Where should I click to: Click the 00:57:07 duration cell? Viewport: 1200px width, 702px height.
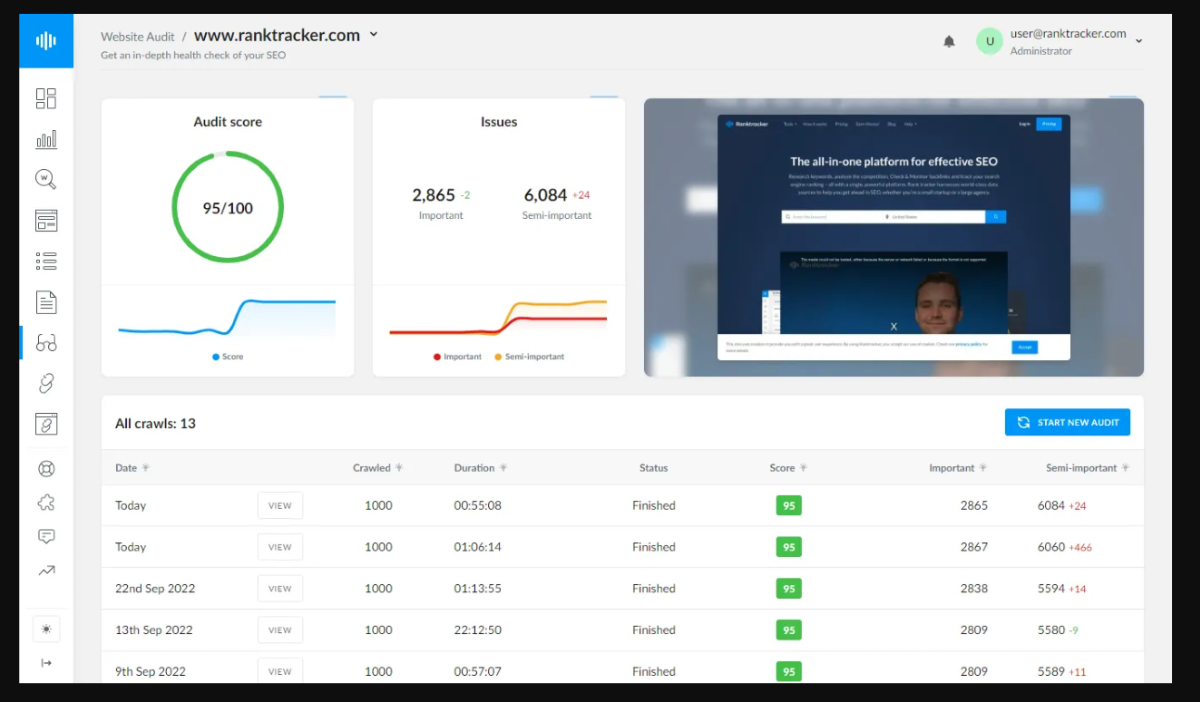pyautogui.click(x=478, y=671)
